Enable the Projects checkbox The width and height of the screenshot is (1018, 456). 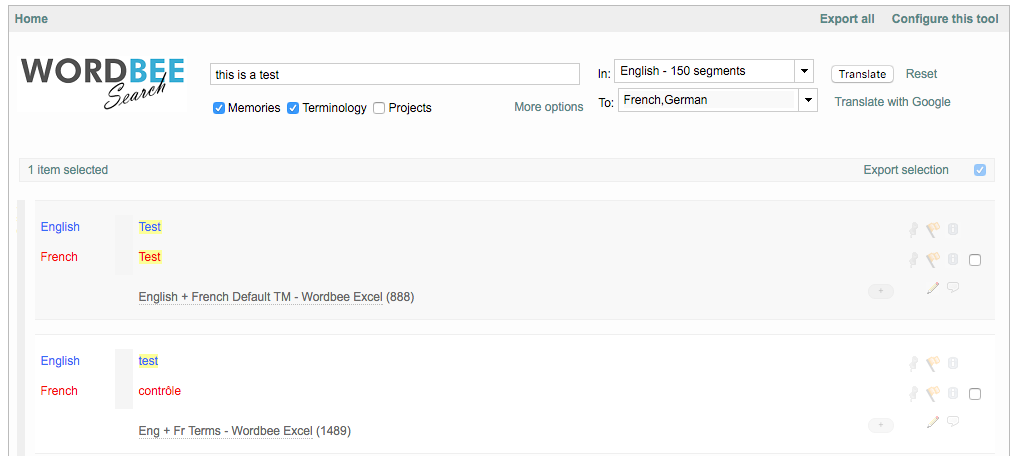(379, 108)
